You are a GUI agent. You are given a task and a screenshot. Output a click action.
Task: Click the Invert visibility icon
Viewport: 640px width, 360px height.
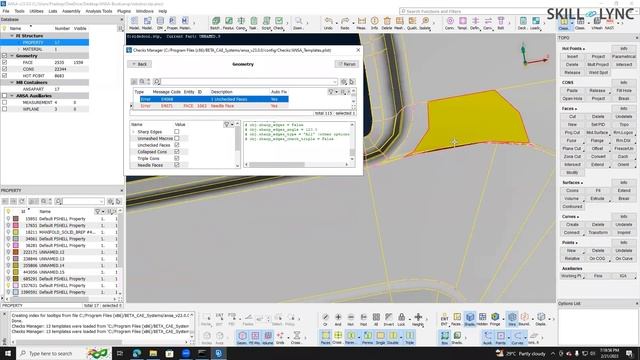(x=389, y=318)
